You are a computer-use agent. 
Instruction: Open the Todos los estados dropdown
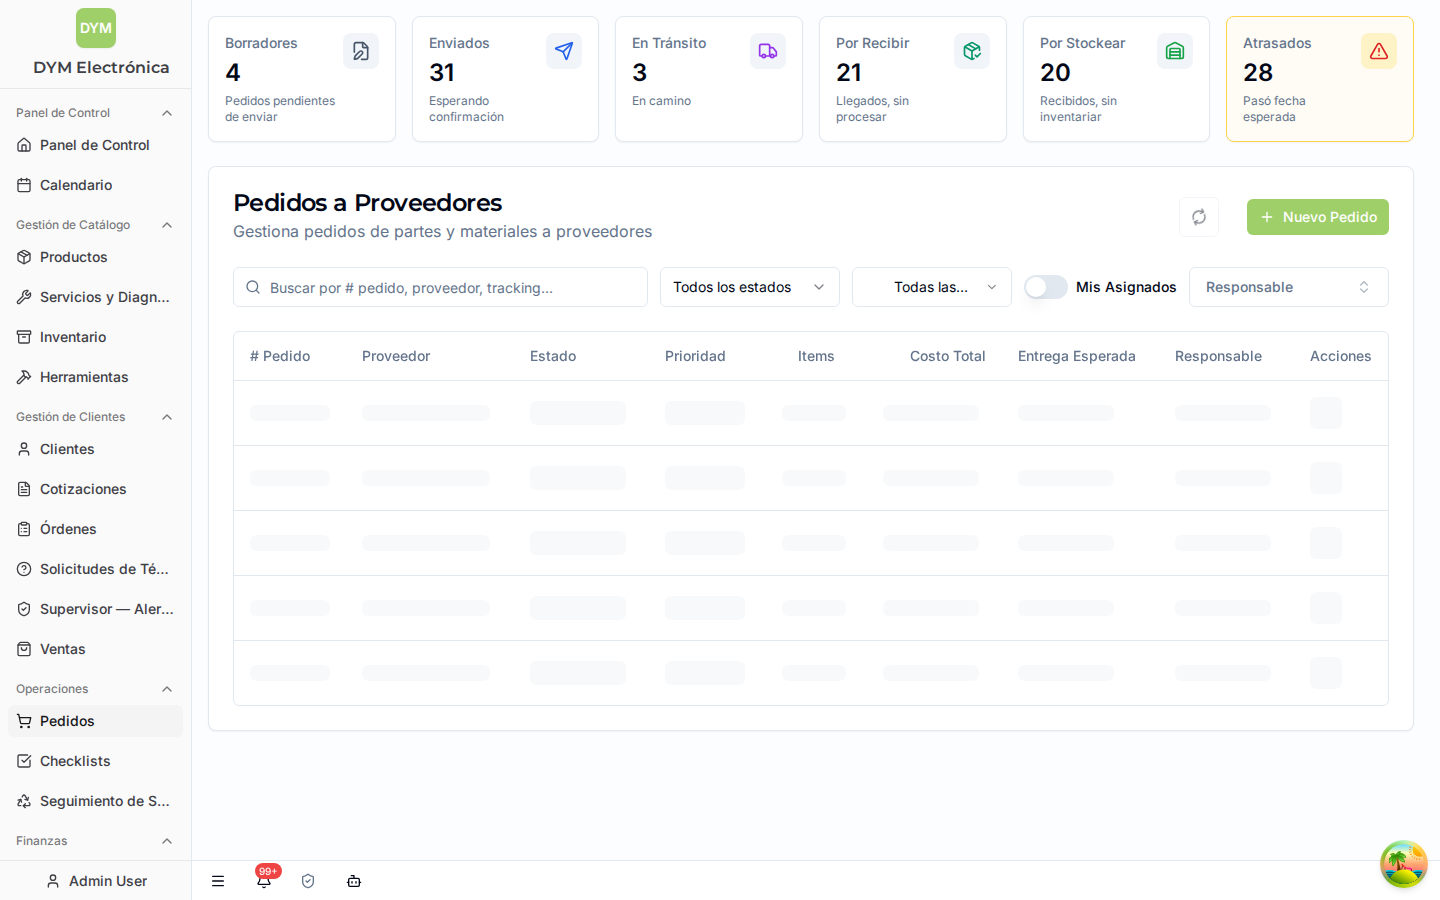coord(749,287)
